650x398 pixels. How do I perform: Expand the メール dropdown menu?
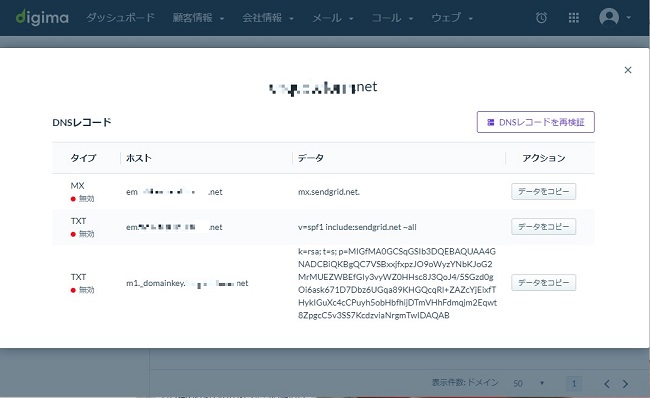tap(332, 18)
